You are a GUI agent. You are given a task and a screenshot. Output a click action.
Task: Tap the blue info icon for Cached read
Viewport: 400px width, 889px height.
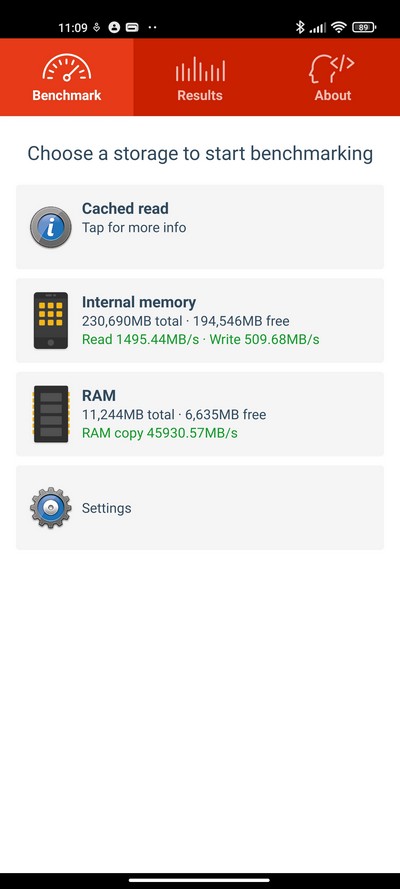(x=51, y=227)
